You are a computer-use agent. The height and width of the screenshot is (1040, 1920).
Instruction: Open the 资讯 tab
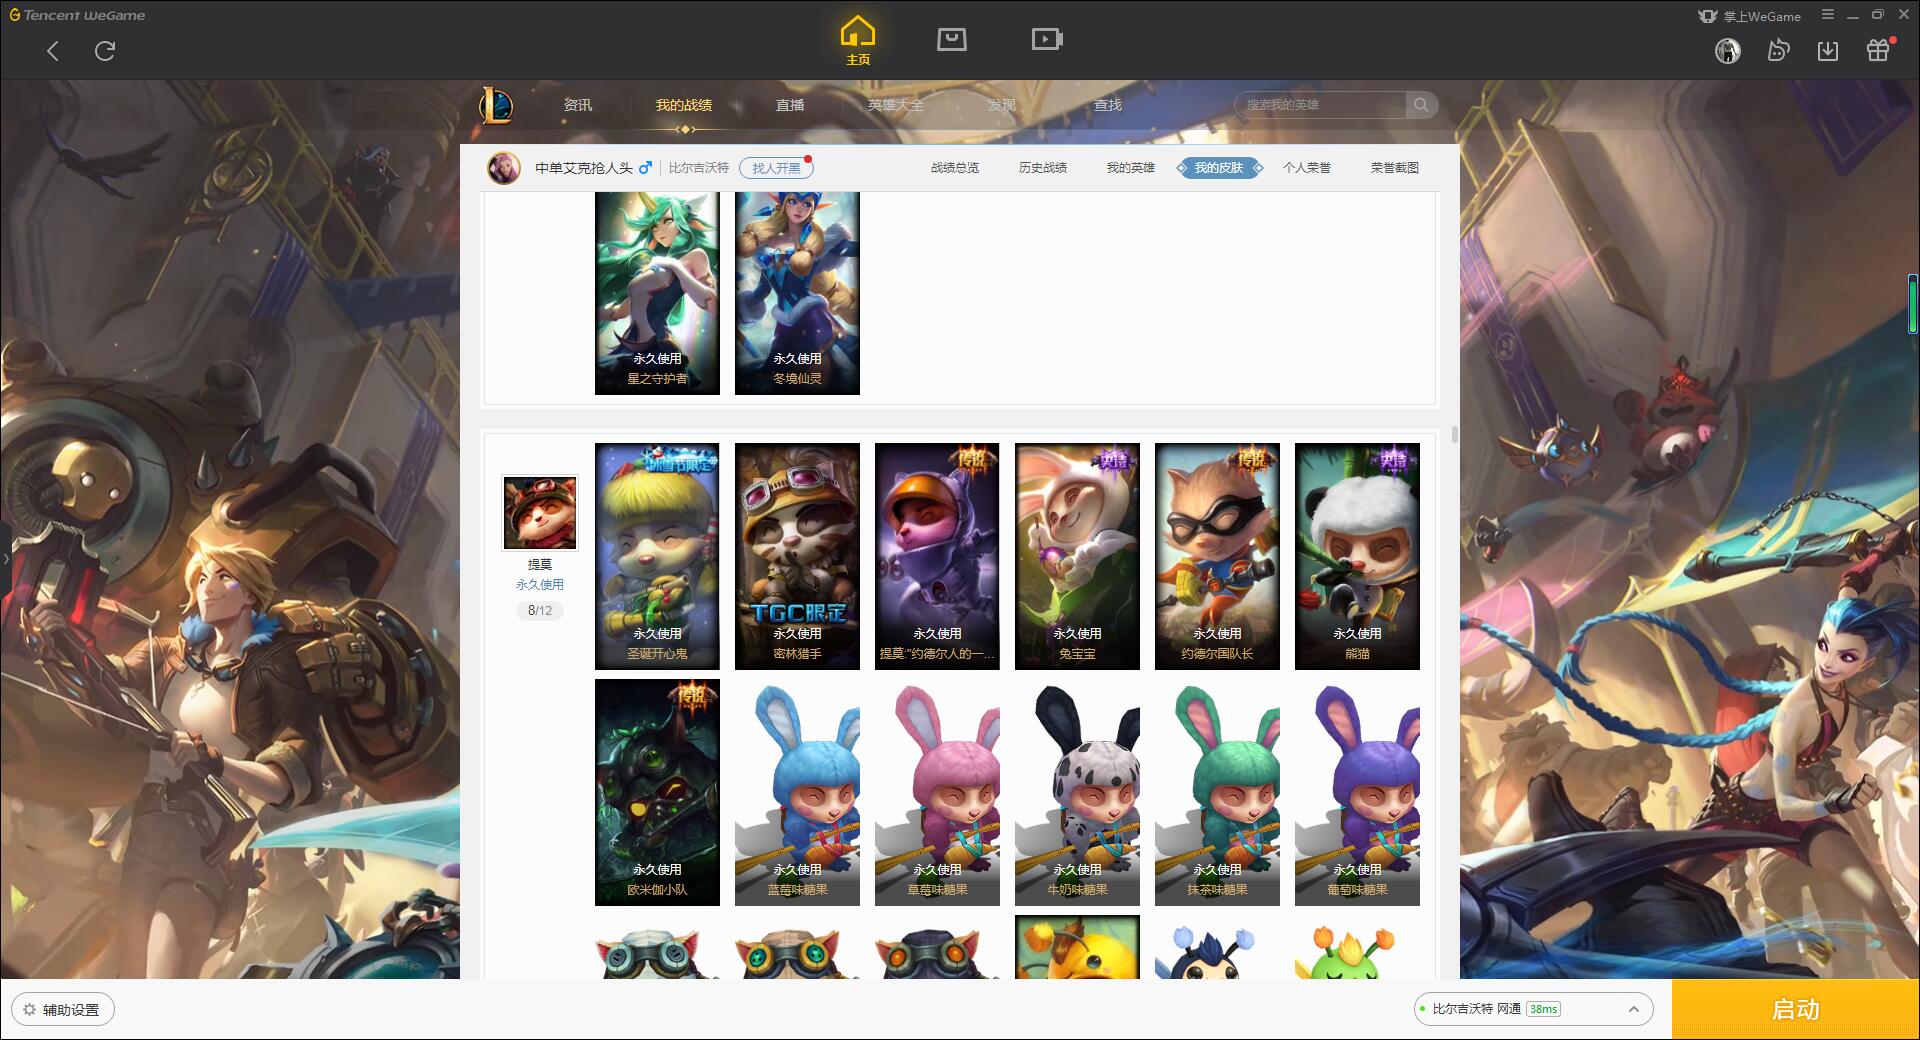578,105
